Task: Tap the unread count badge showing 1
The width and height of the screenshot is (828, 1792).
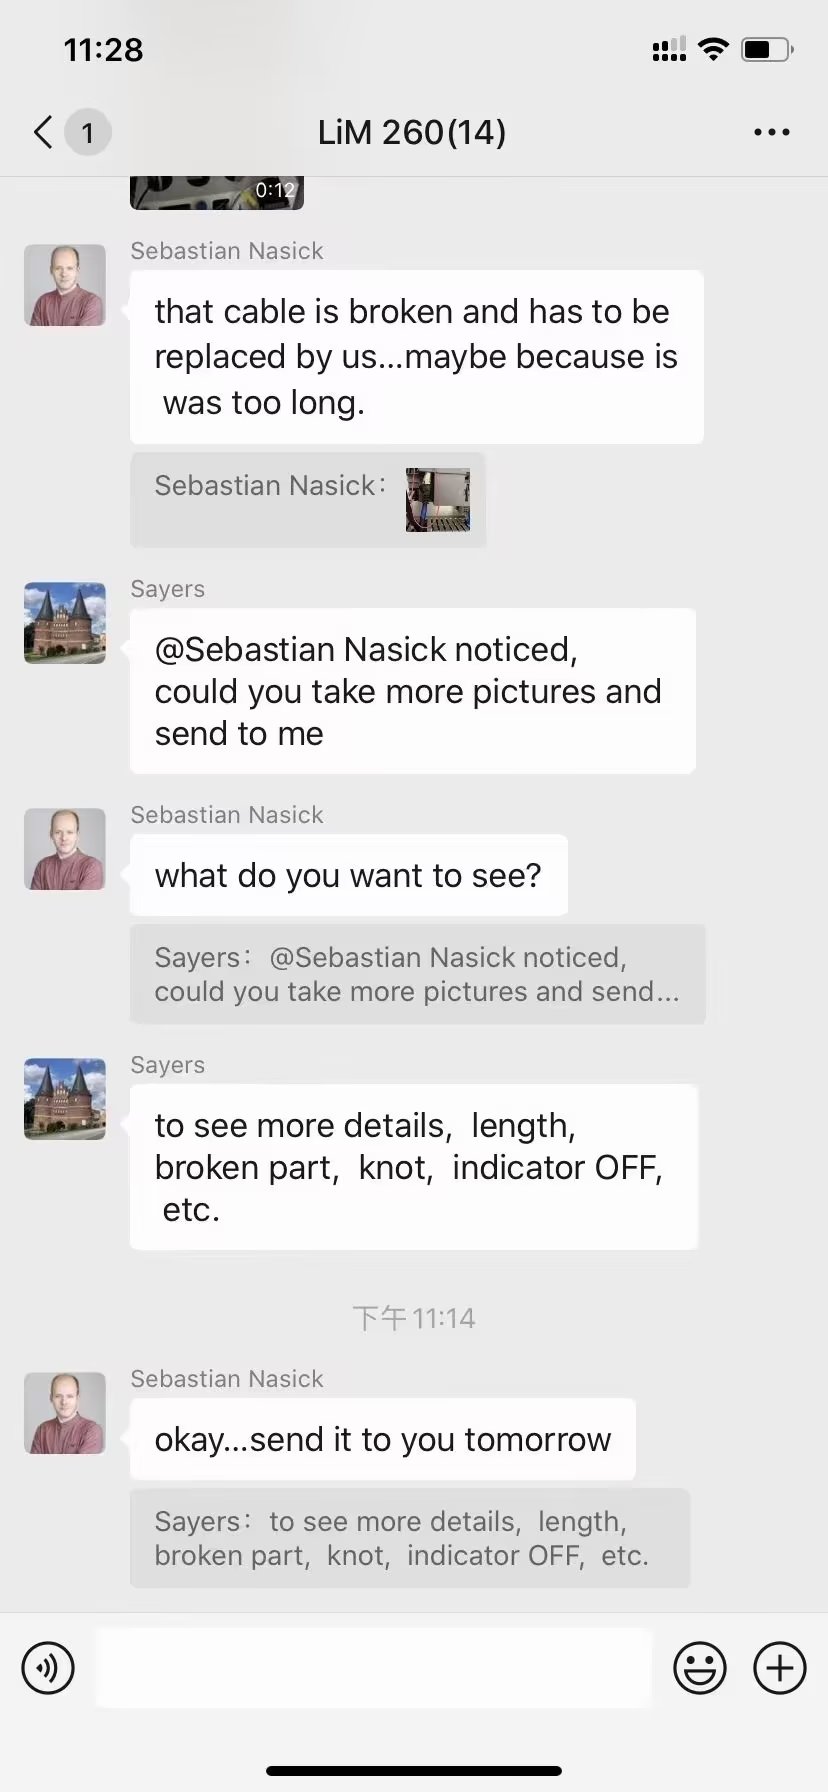Action: coord(88,132)
